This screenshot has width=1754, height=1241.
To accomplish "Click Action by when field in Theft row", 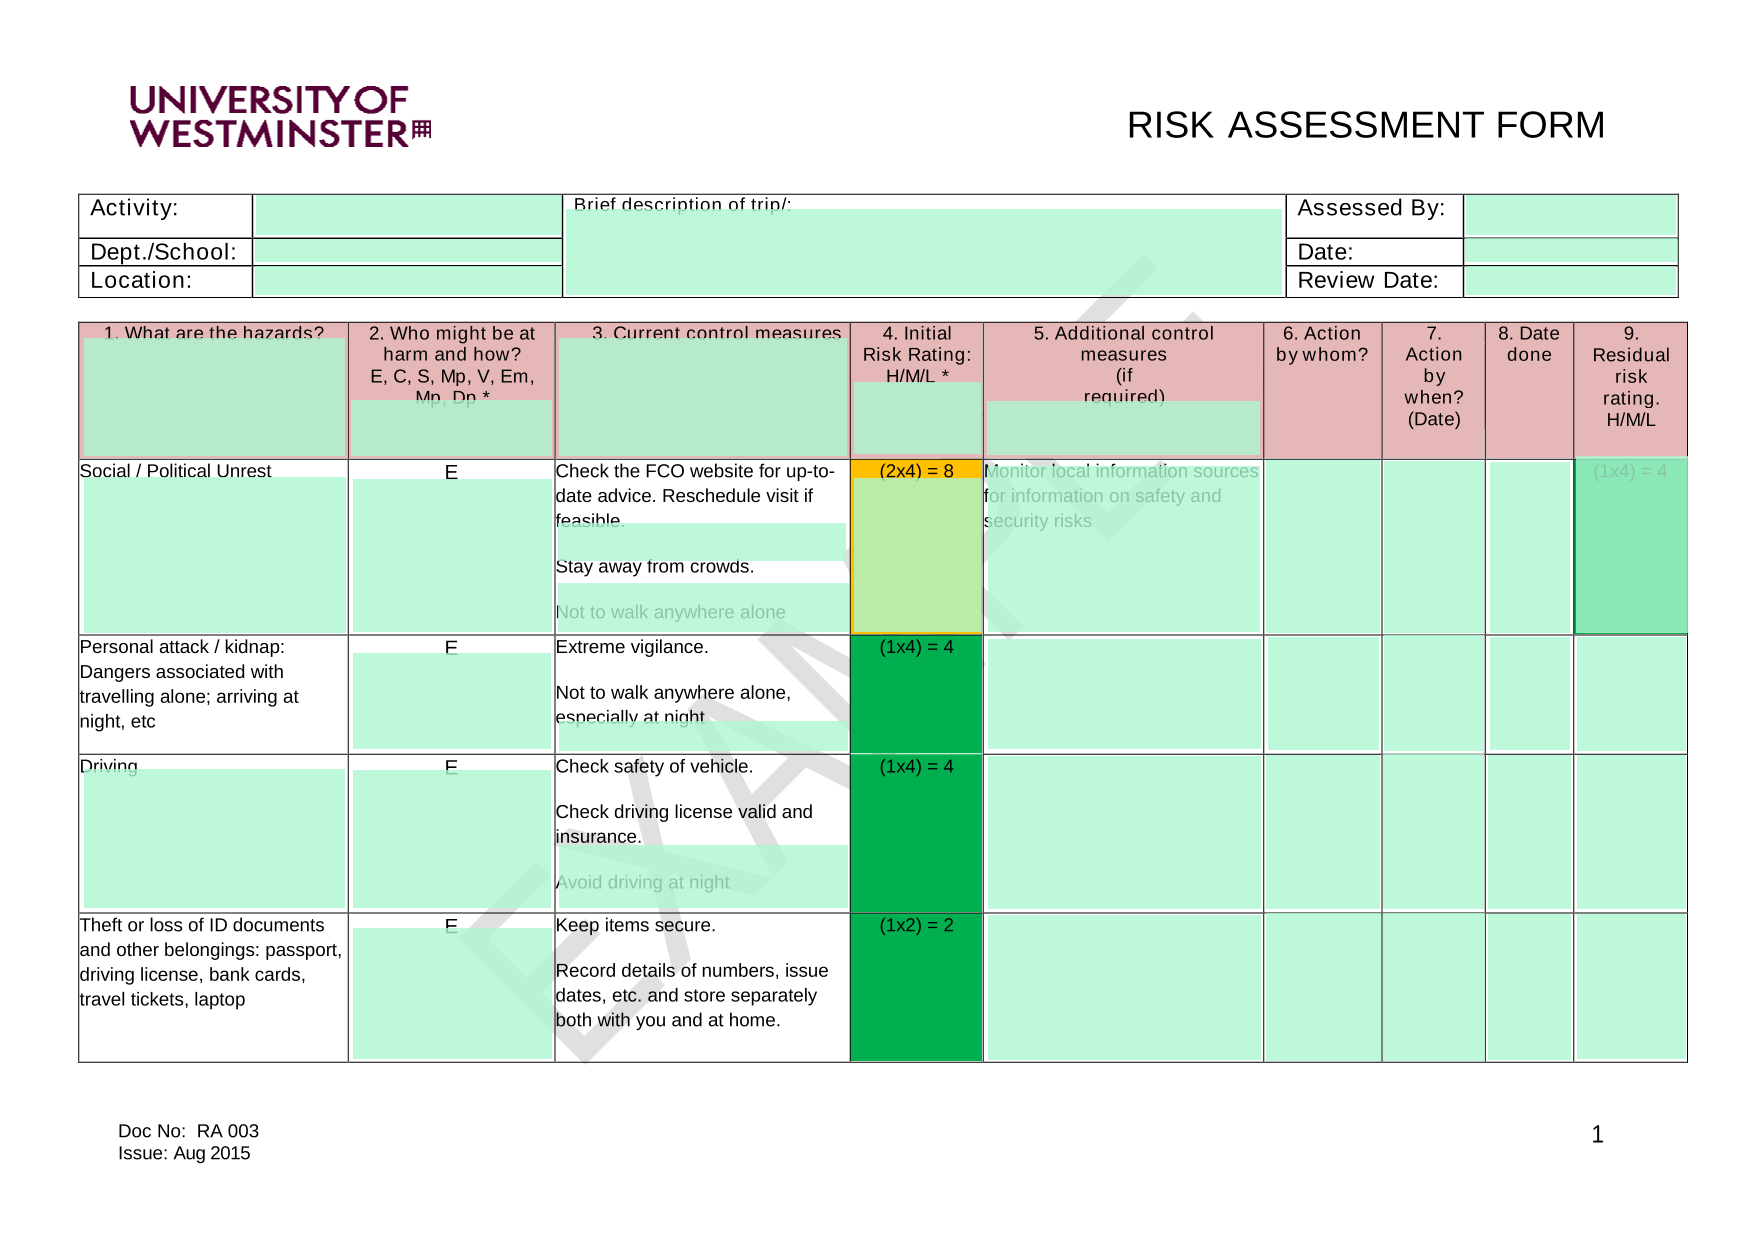I will (1433, 987).
